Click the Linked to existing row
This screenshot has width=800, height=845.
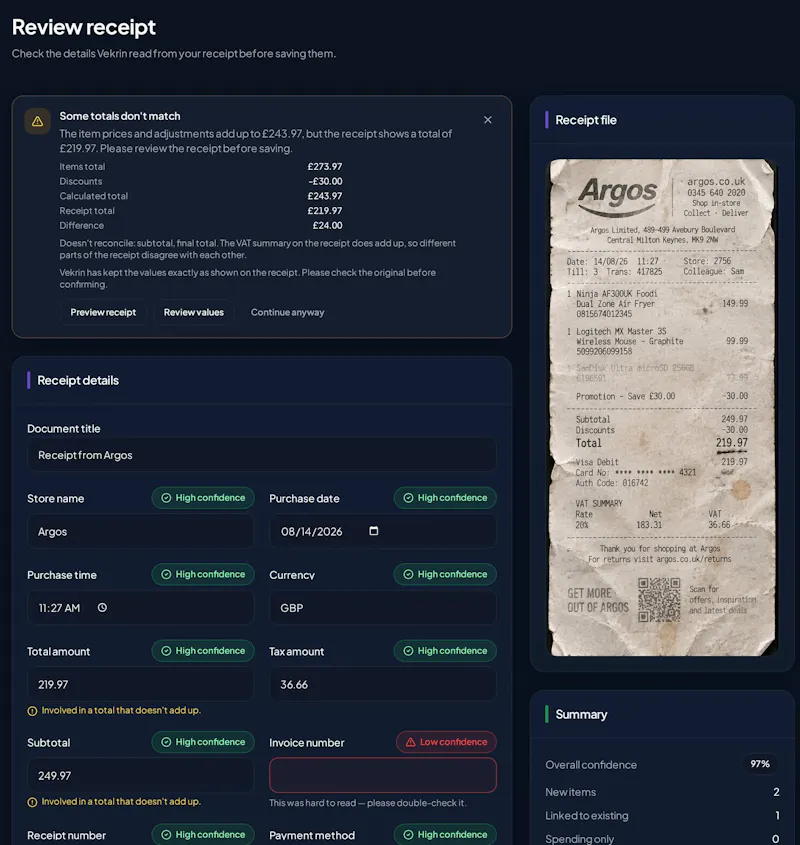pyautogui.click(x=662, y=815)
